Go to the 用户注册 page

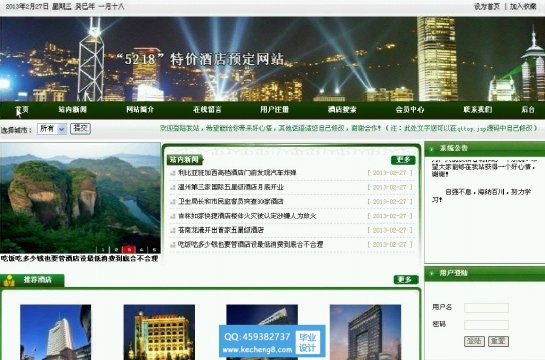[275, 110]
